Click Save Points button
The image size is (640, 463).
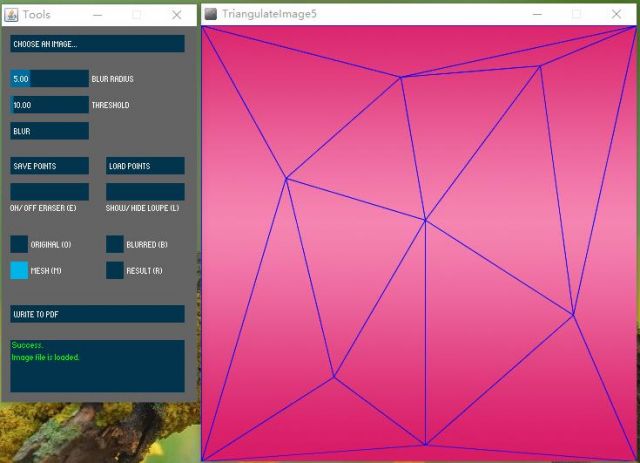click(49, 166)
